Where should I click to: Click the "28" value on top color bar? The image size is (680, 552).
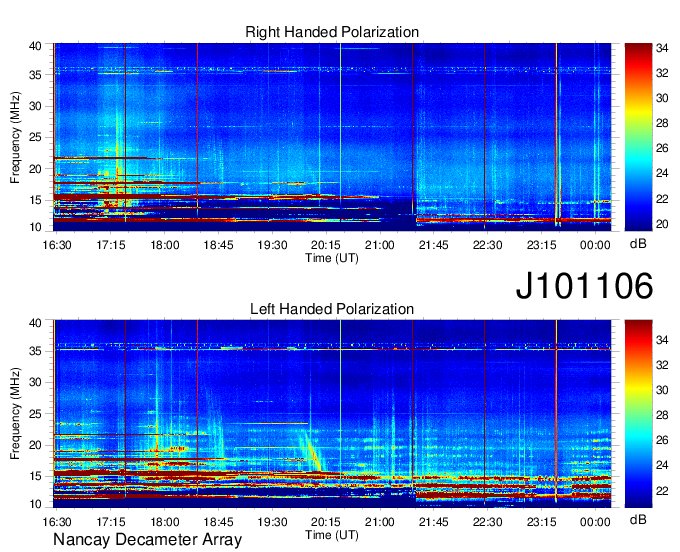click(x=662, y=124)
